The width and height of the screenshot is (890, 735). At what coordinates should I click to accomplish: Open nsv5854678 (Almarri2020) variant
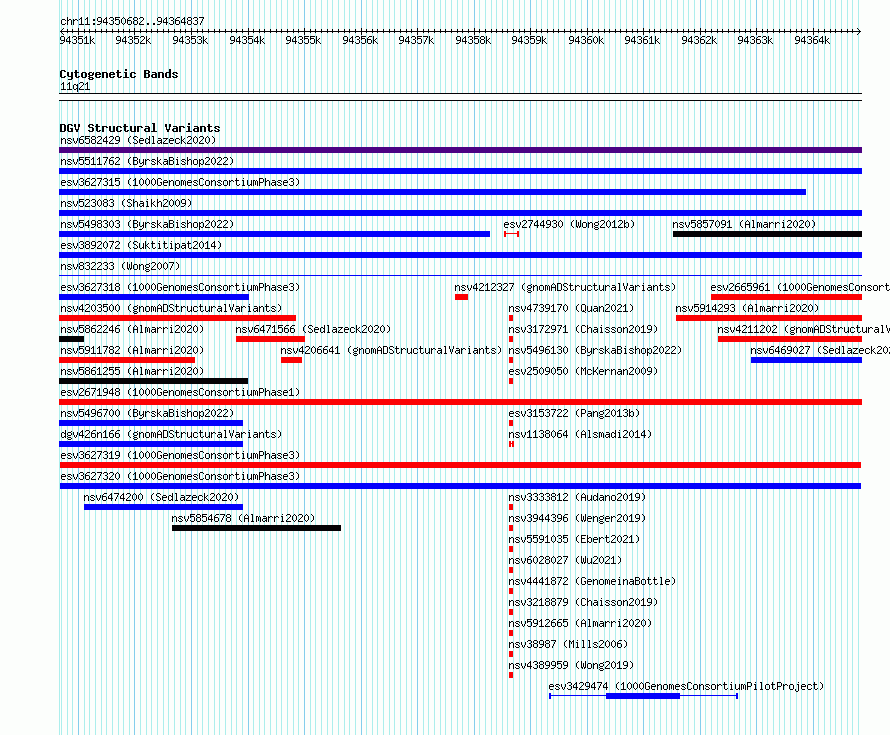coord(243,518)
